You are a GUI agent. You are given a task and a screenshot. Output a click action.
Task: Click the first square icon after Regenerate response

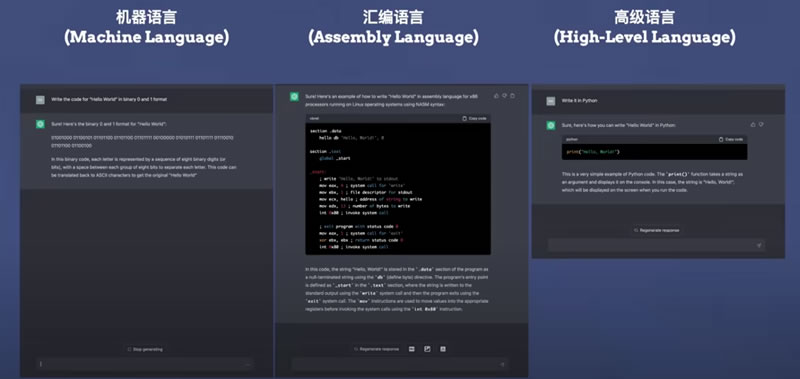(x=412, y=349)
